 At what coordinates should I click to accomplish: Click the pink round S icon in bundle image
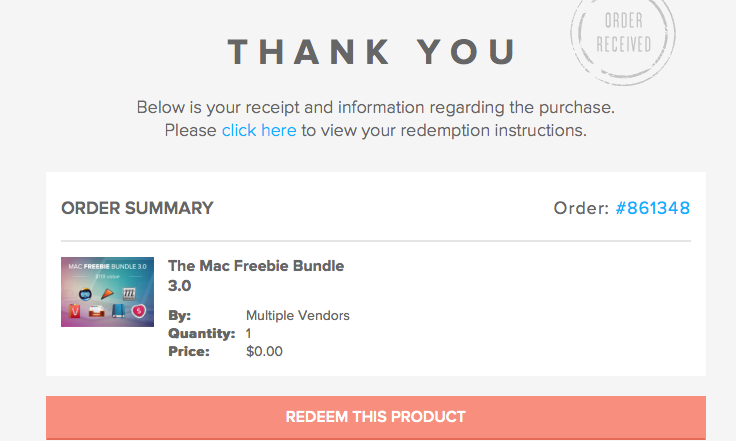coord(139,312)
